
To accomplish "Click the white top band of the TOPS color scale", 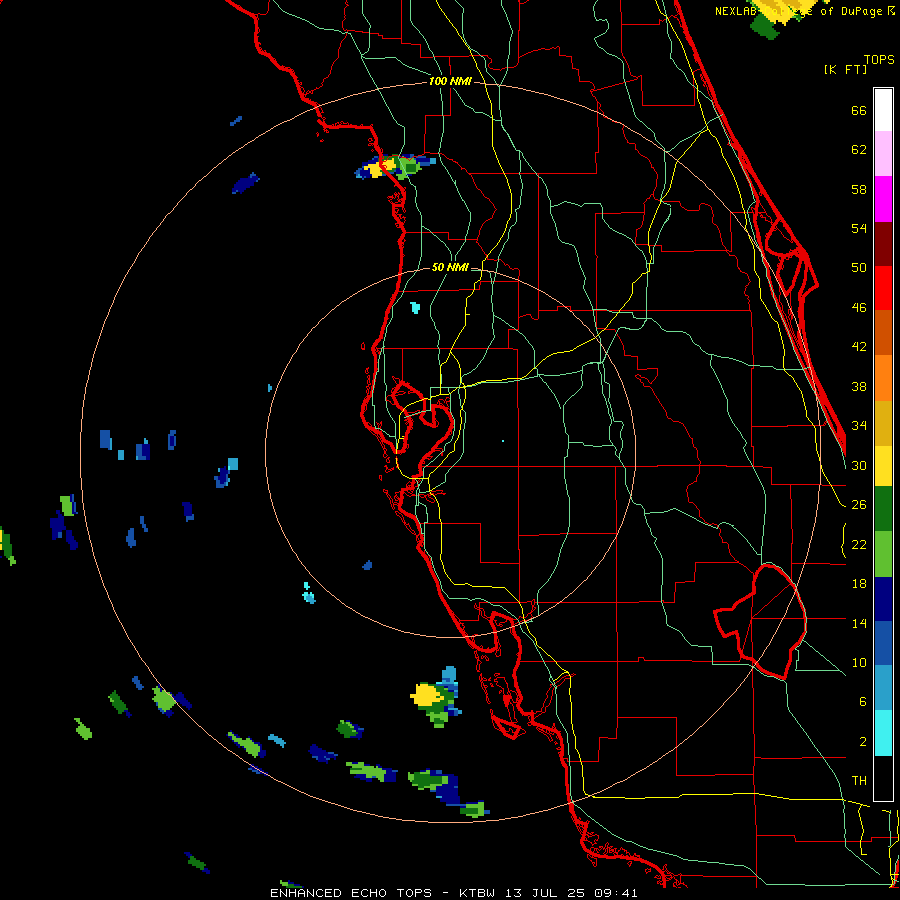I will (x=883, y=110).
